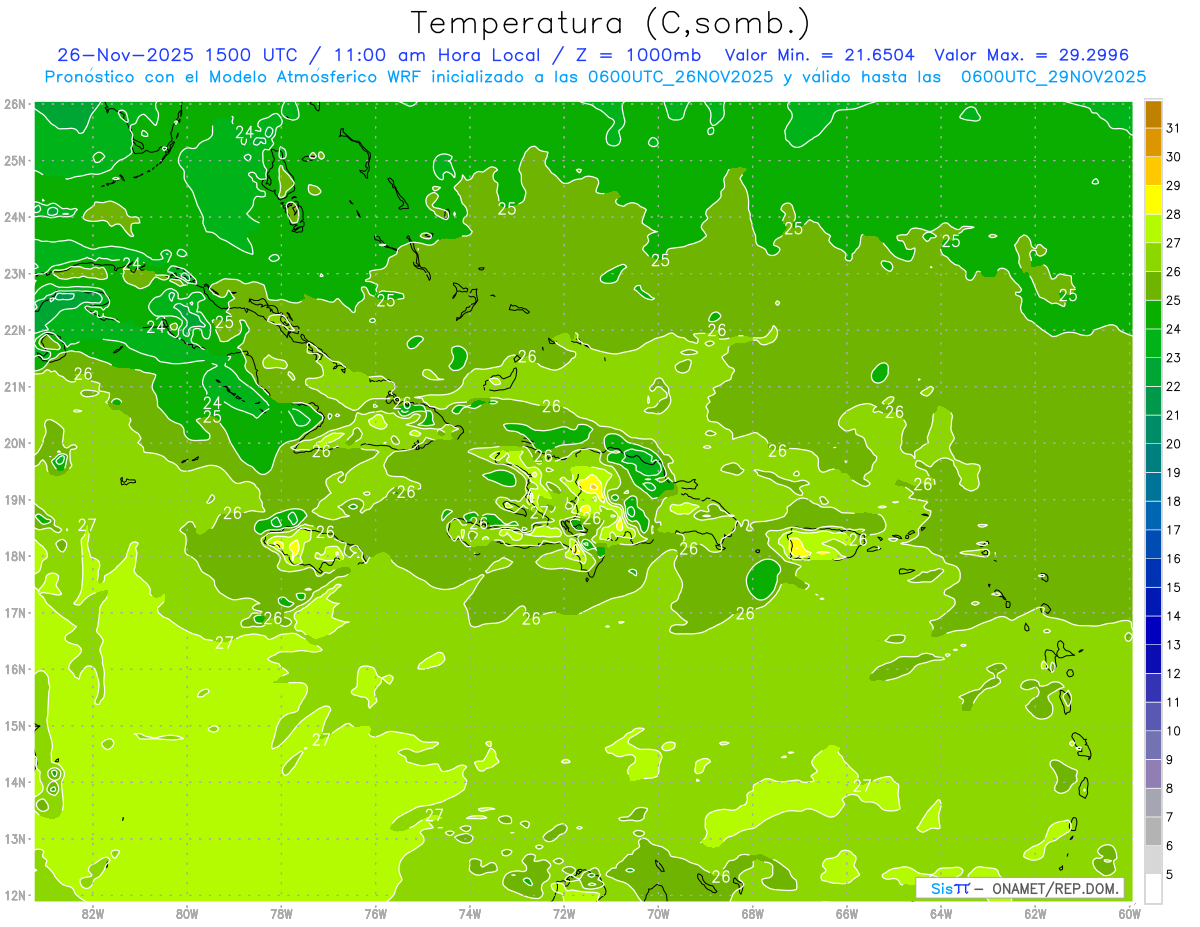Click the '29' value on the color scale
The height and width of the screenshot is (927, 1200).
pos(1173,185)
